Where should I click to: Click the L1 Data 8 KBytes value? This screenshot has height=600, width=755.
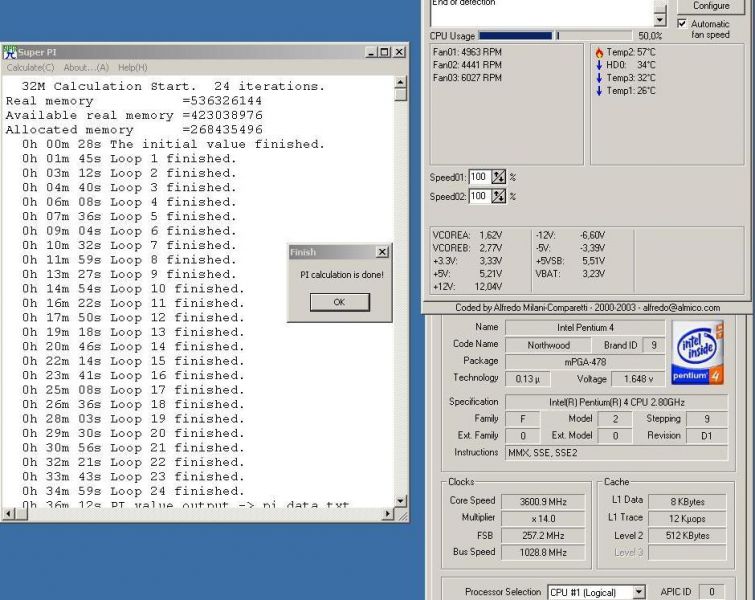(687, 502)
